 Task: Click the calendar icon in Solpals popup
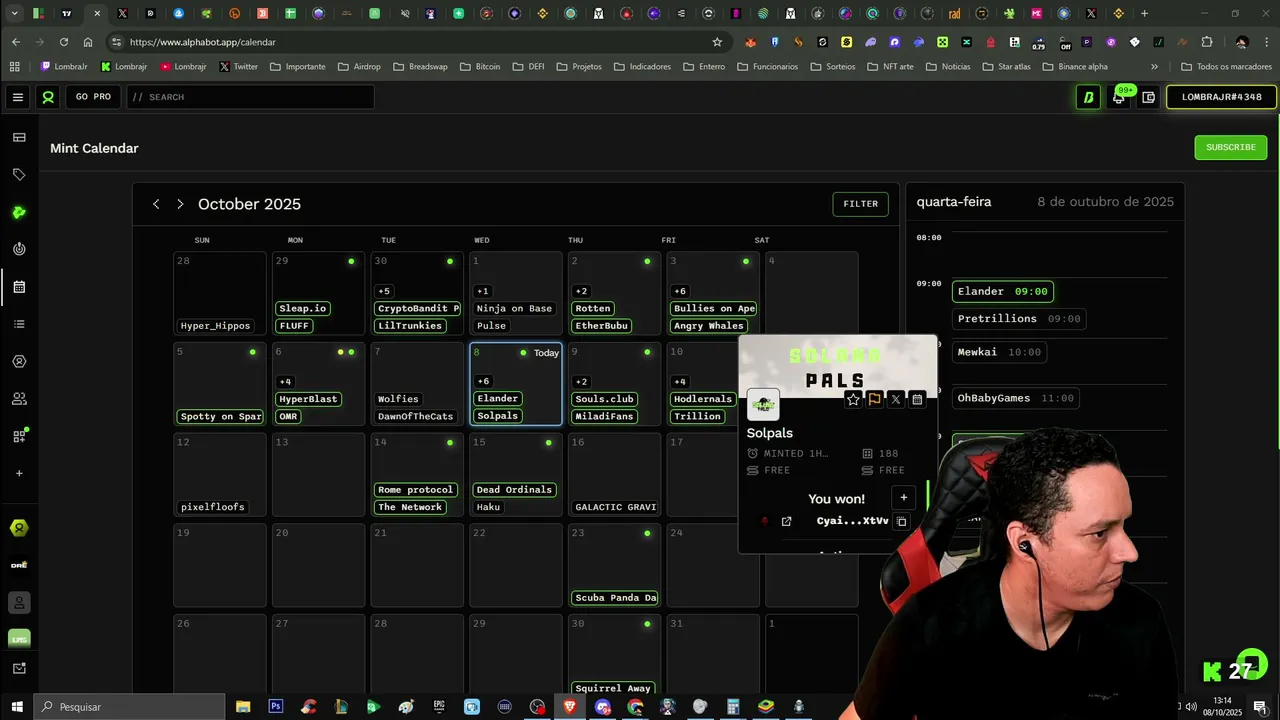click(x=917, y=399)
